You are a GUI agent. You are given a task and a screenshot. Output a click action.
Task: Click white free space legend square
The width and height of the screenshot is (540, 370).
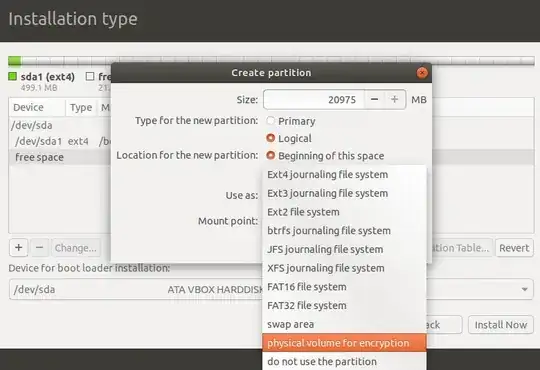click(x=90, y=76)
